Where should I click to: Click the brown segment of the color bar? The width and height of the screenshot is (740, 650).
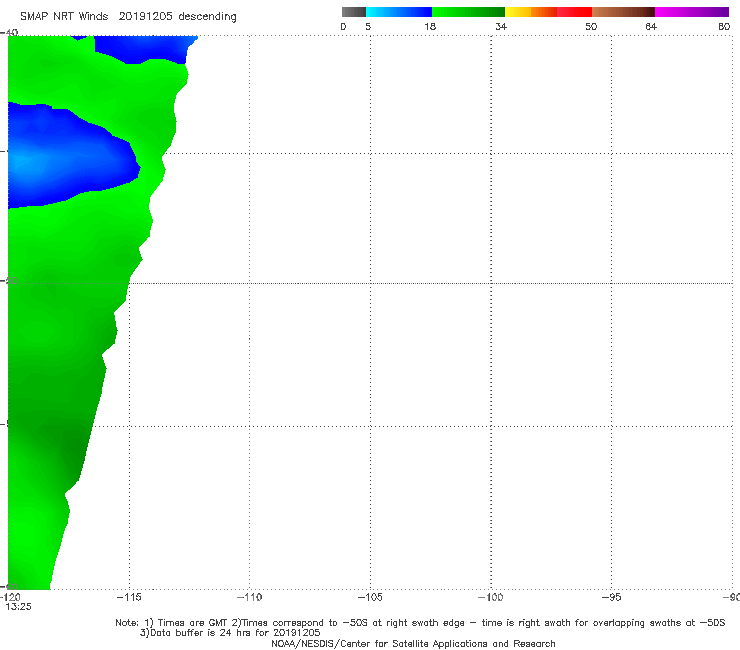[x=623, y=12]
